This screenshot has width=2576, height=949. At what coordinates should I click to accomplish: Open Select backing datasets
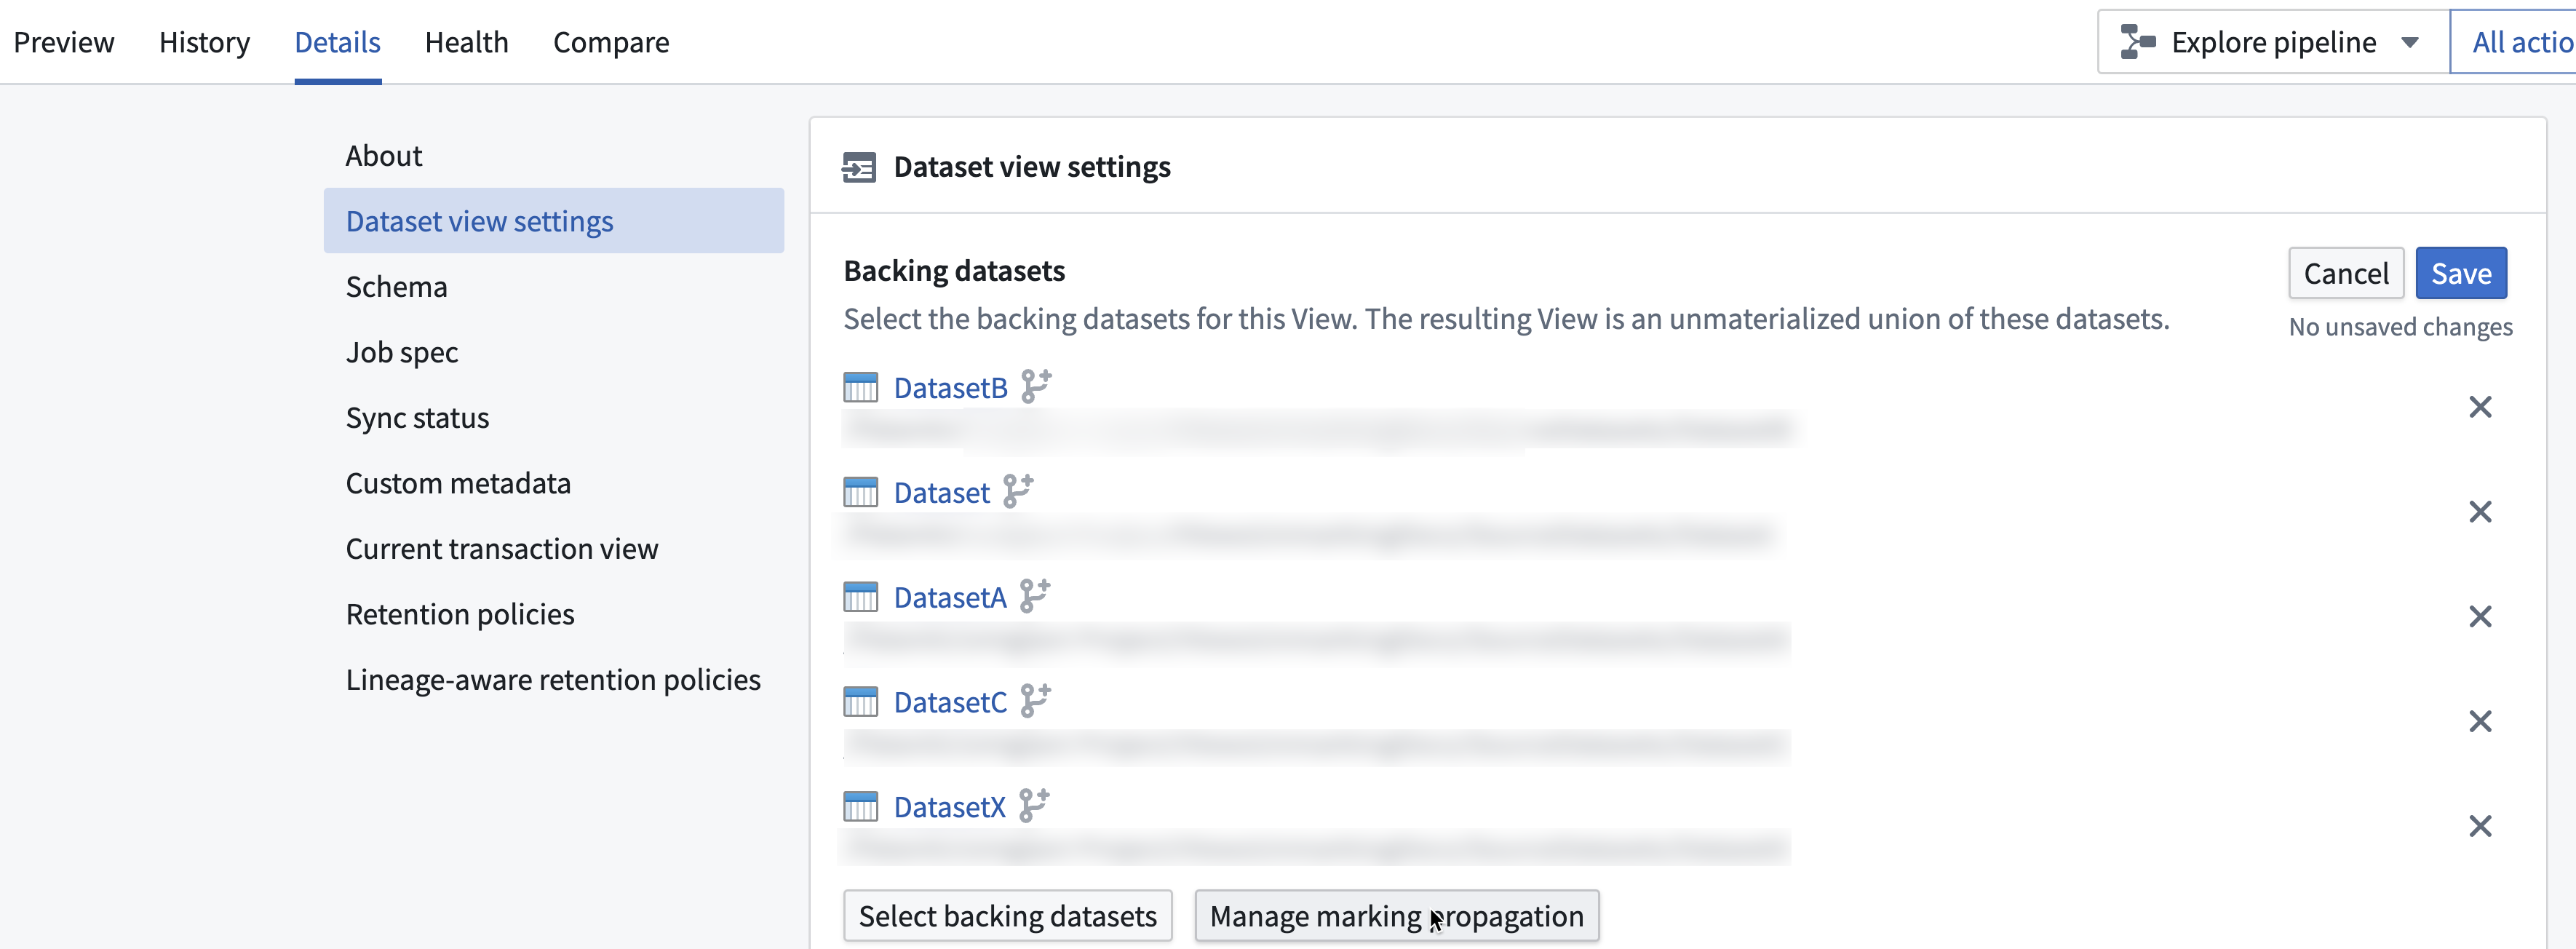click(1007, 915)
